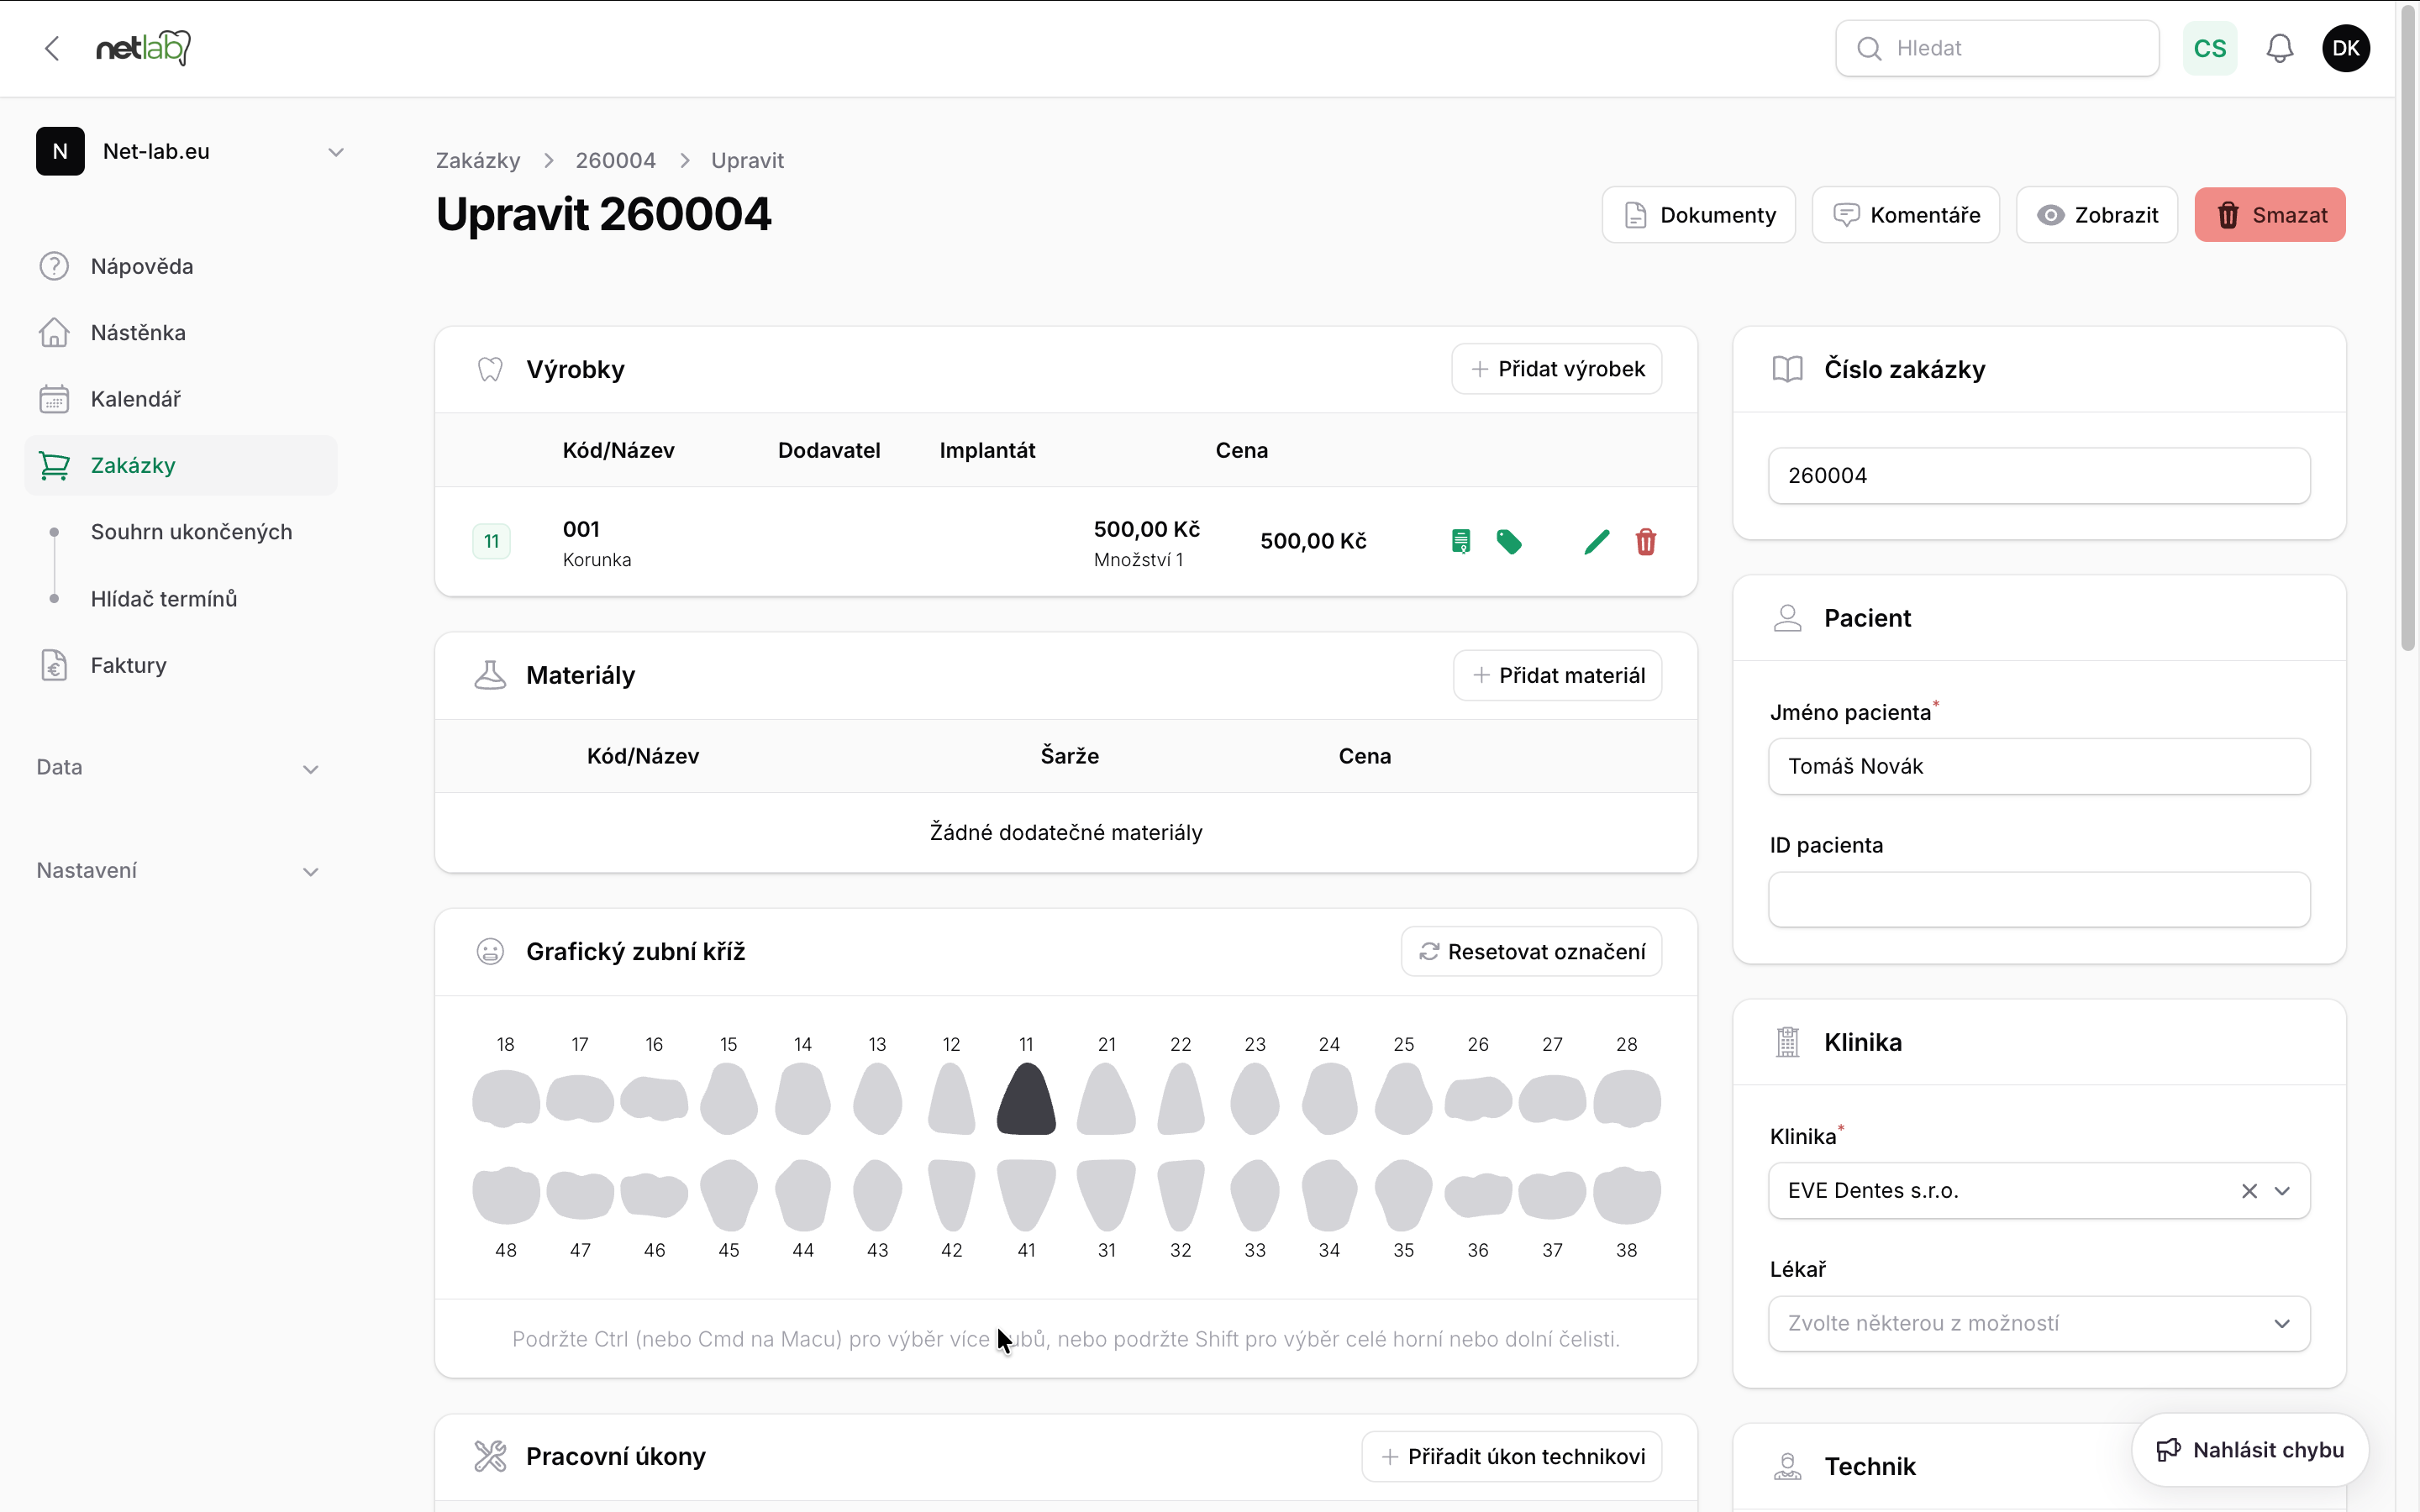
Task: Open Zakázky in the sidebar
Action: [x=181, y=465]
